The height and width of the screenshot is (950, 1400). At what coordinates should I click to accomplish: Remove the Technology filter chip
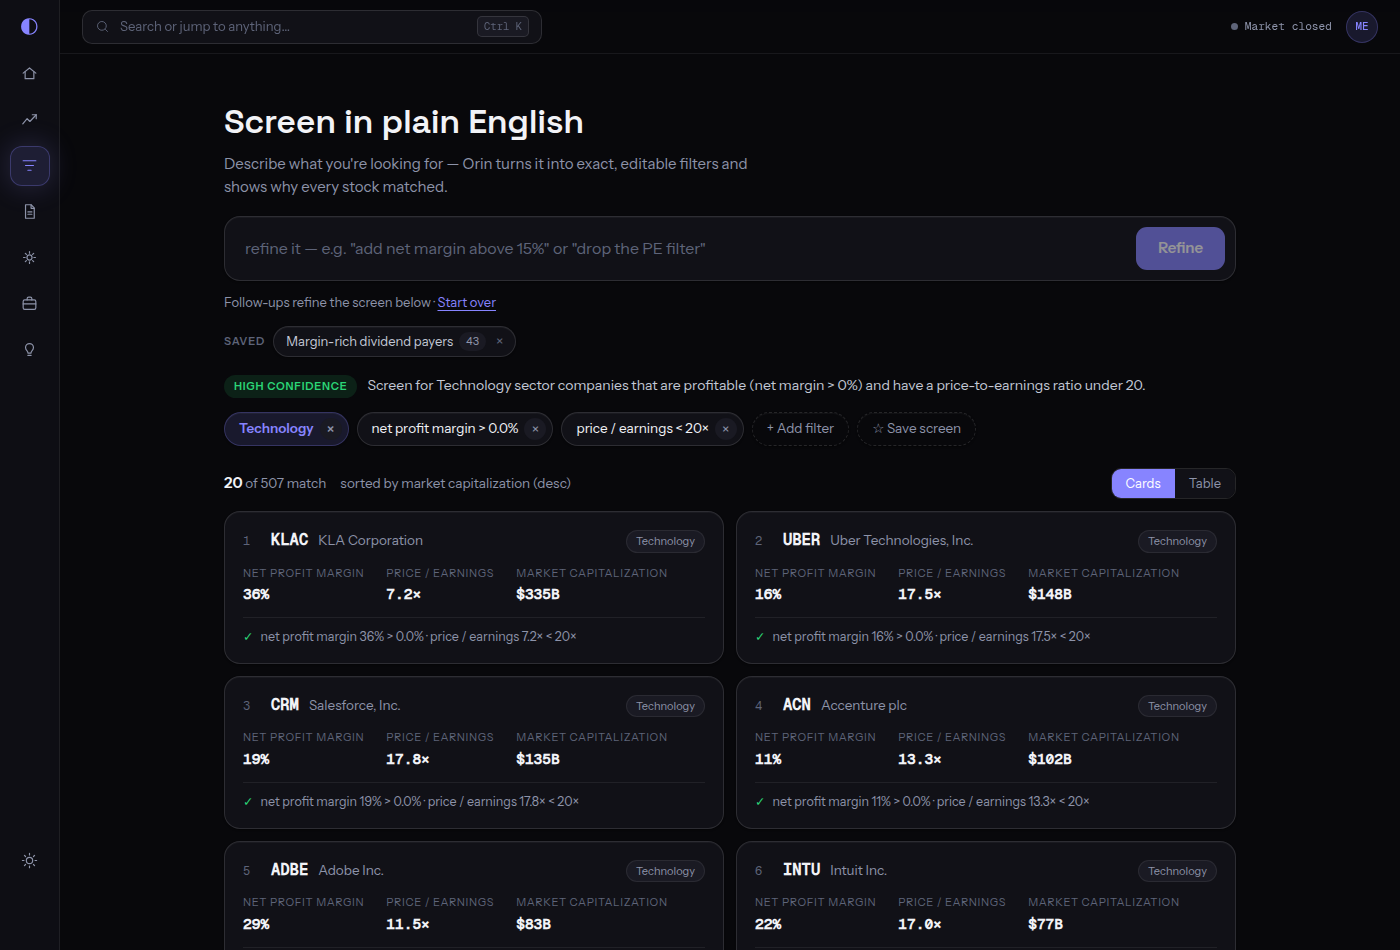pos(330,429)
